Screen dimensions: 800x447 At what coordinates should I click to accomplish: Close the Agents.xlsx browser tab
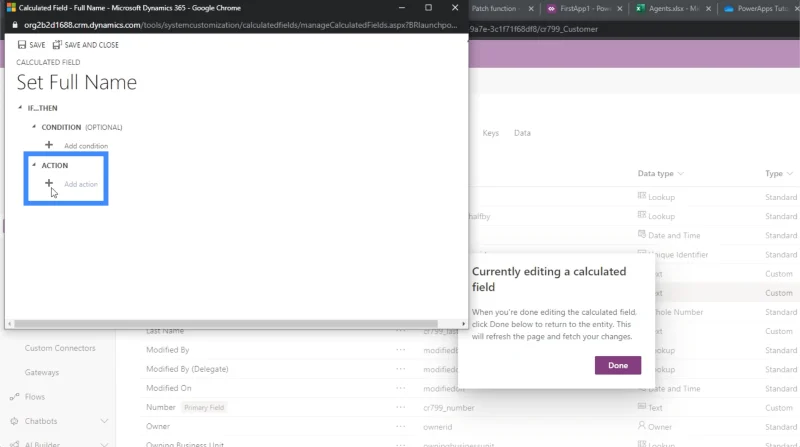pos(708,9)
